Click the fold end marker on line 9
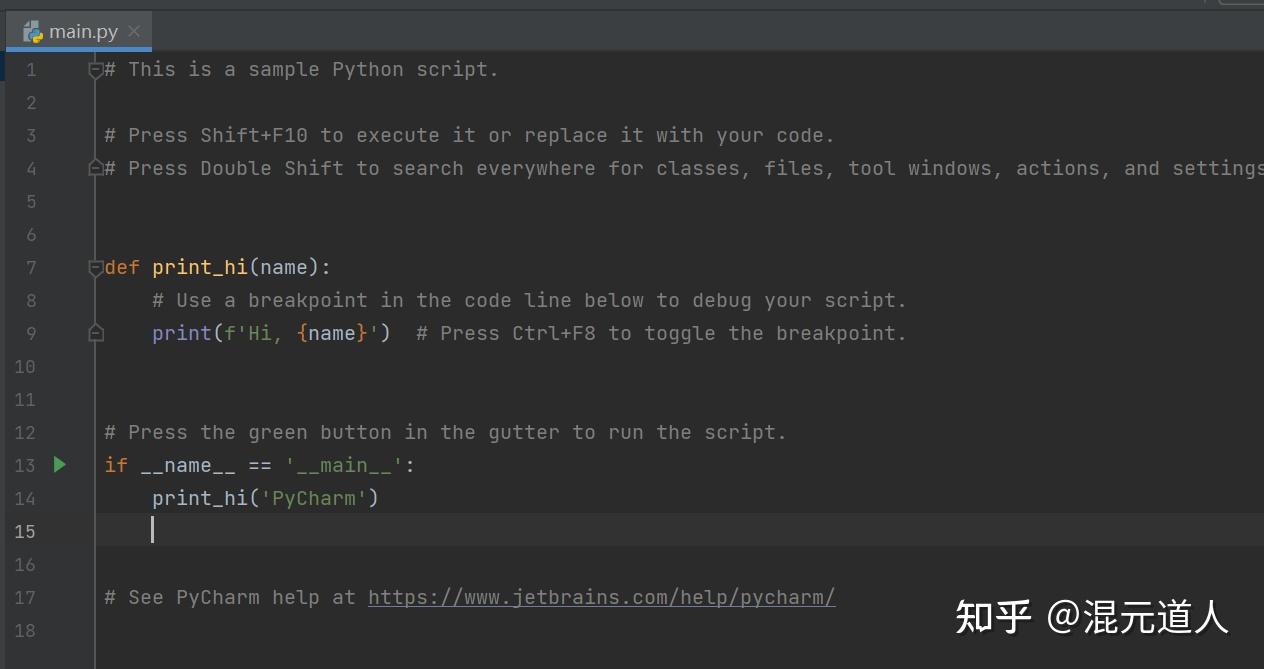 (x=96, y=333)
